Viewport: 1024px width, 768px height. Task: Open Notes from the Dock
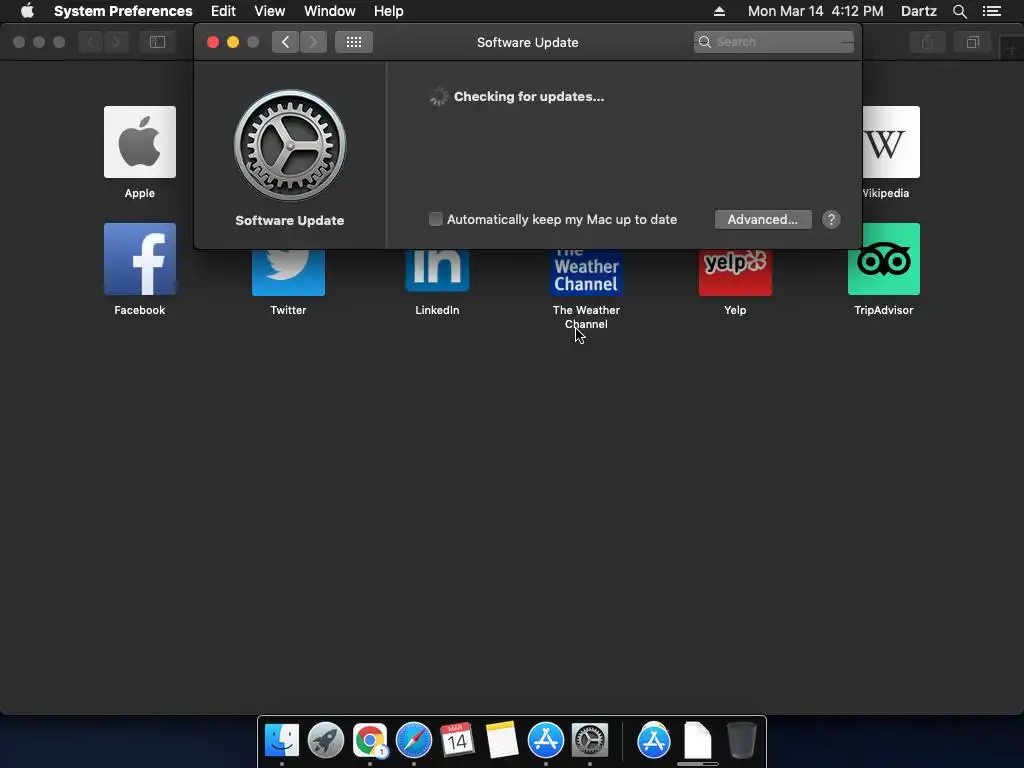coord(502,741)
